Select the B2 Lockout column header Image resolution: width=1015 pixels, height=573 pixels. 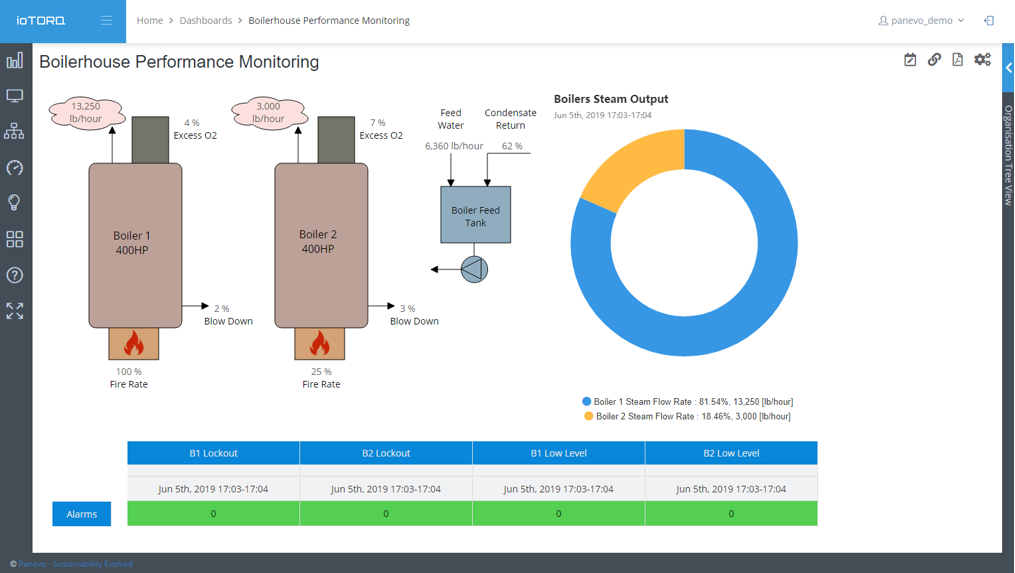click(x=386, y=453)
